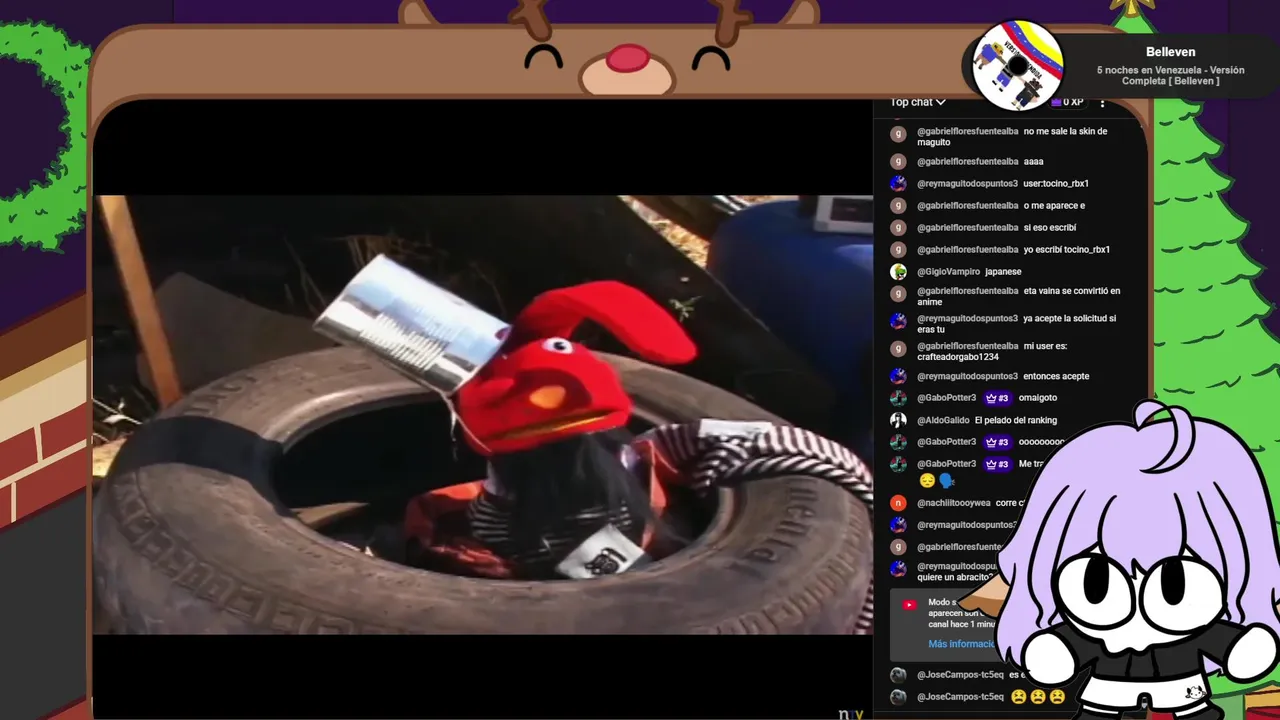
Task: Click GaboPotter3 avatar beside 'omaigoto'
Action: pyautogui.click(x=898, y=398)
